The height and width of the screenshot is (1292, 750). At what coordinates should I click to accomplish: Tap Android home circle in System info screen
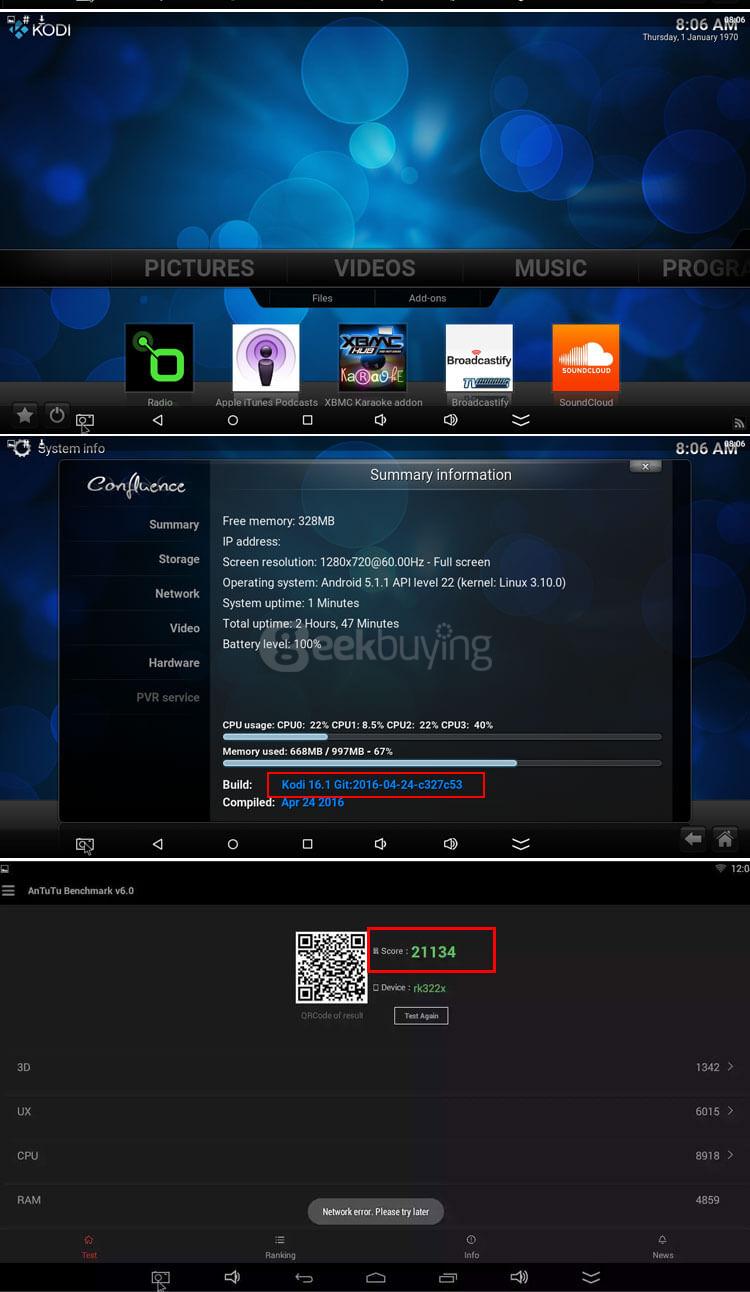233,844
